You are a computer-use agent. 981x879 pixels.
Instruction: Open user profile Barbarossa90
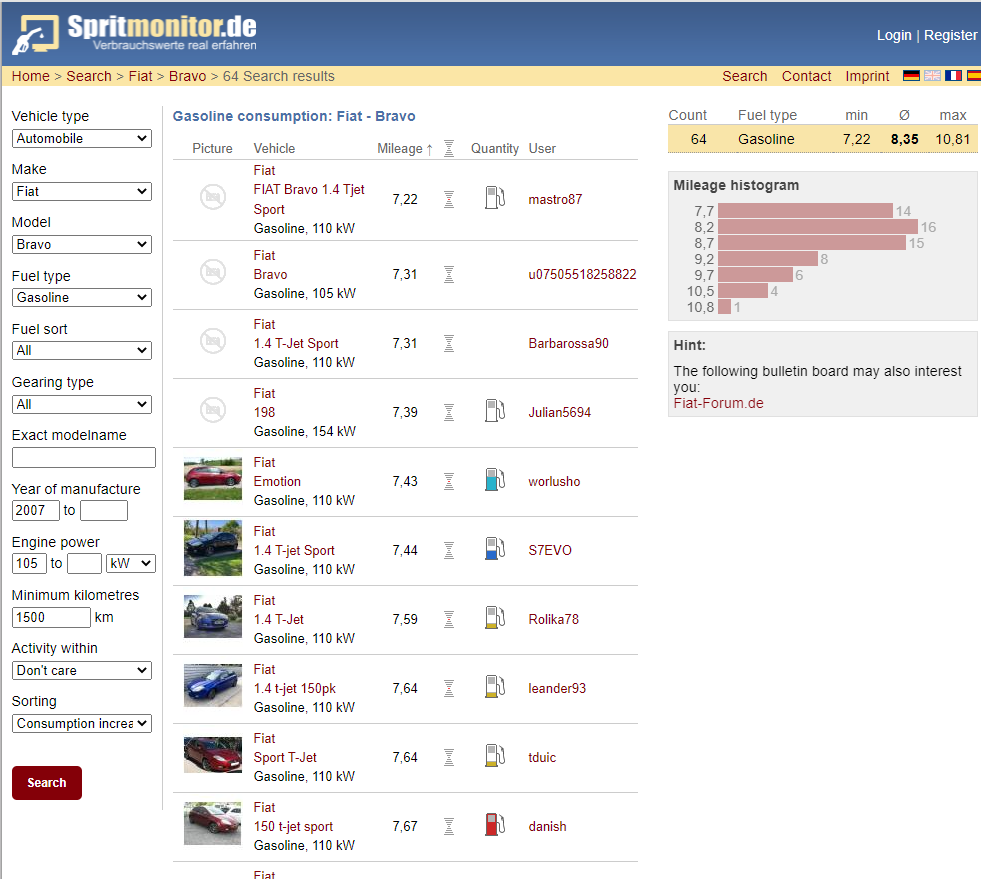click(568, 343)
